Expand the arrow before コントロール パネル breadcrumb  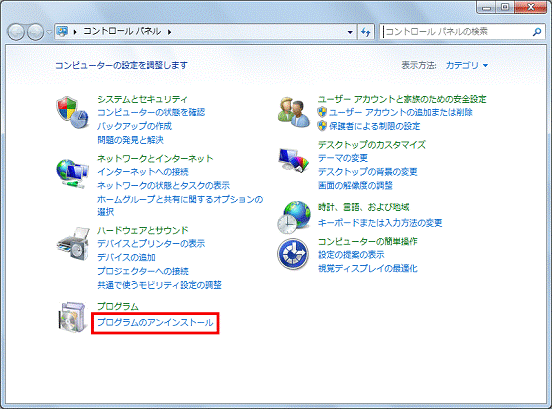75,32
